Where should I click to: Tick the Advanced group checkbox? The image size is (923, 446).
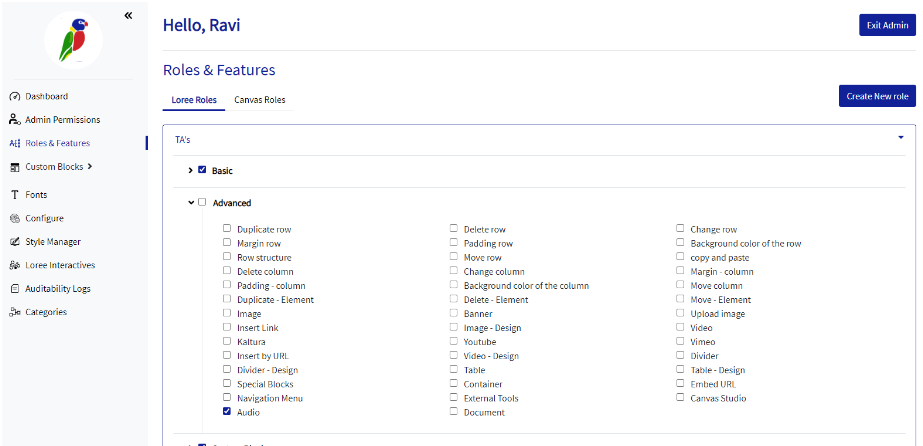(x=202, y=202)
